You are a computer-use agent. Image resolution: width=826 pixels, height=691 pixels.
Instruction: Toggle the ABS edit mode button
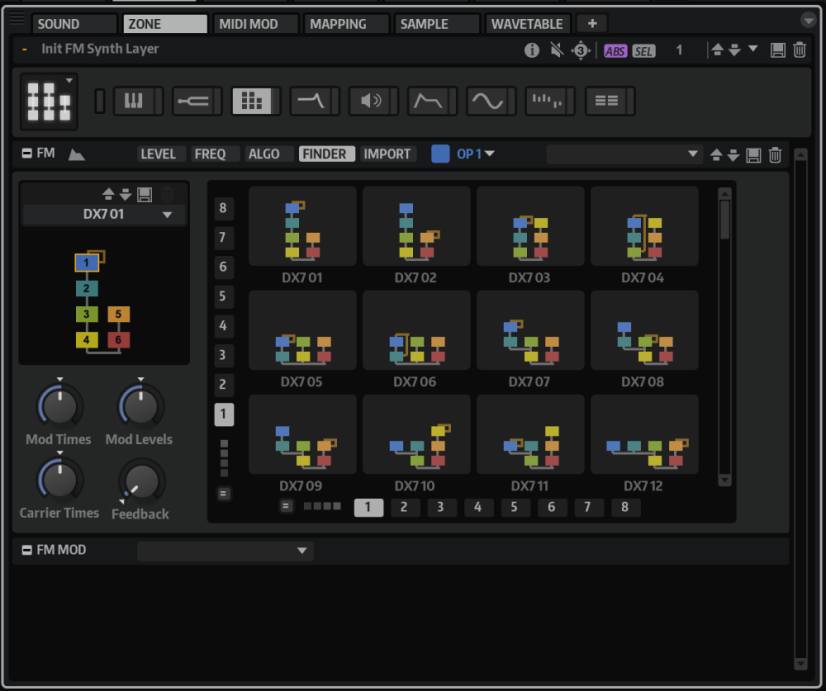(615, 50)
